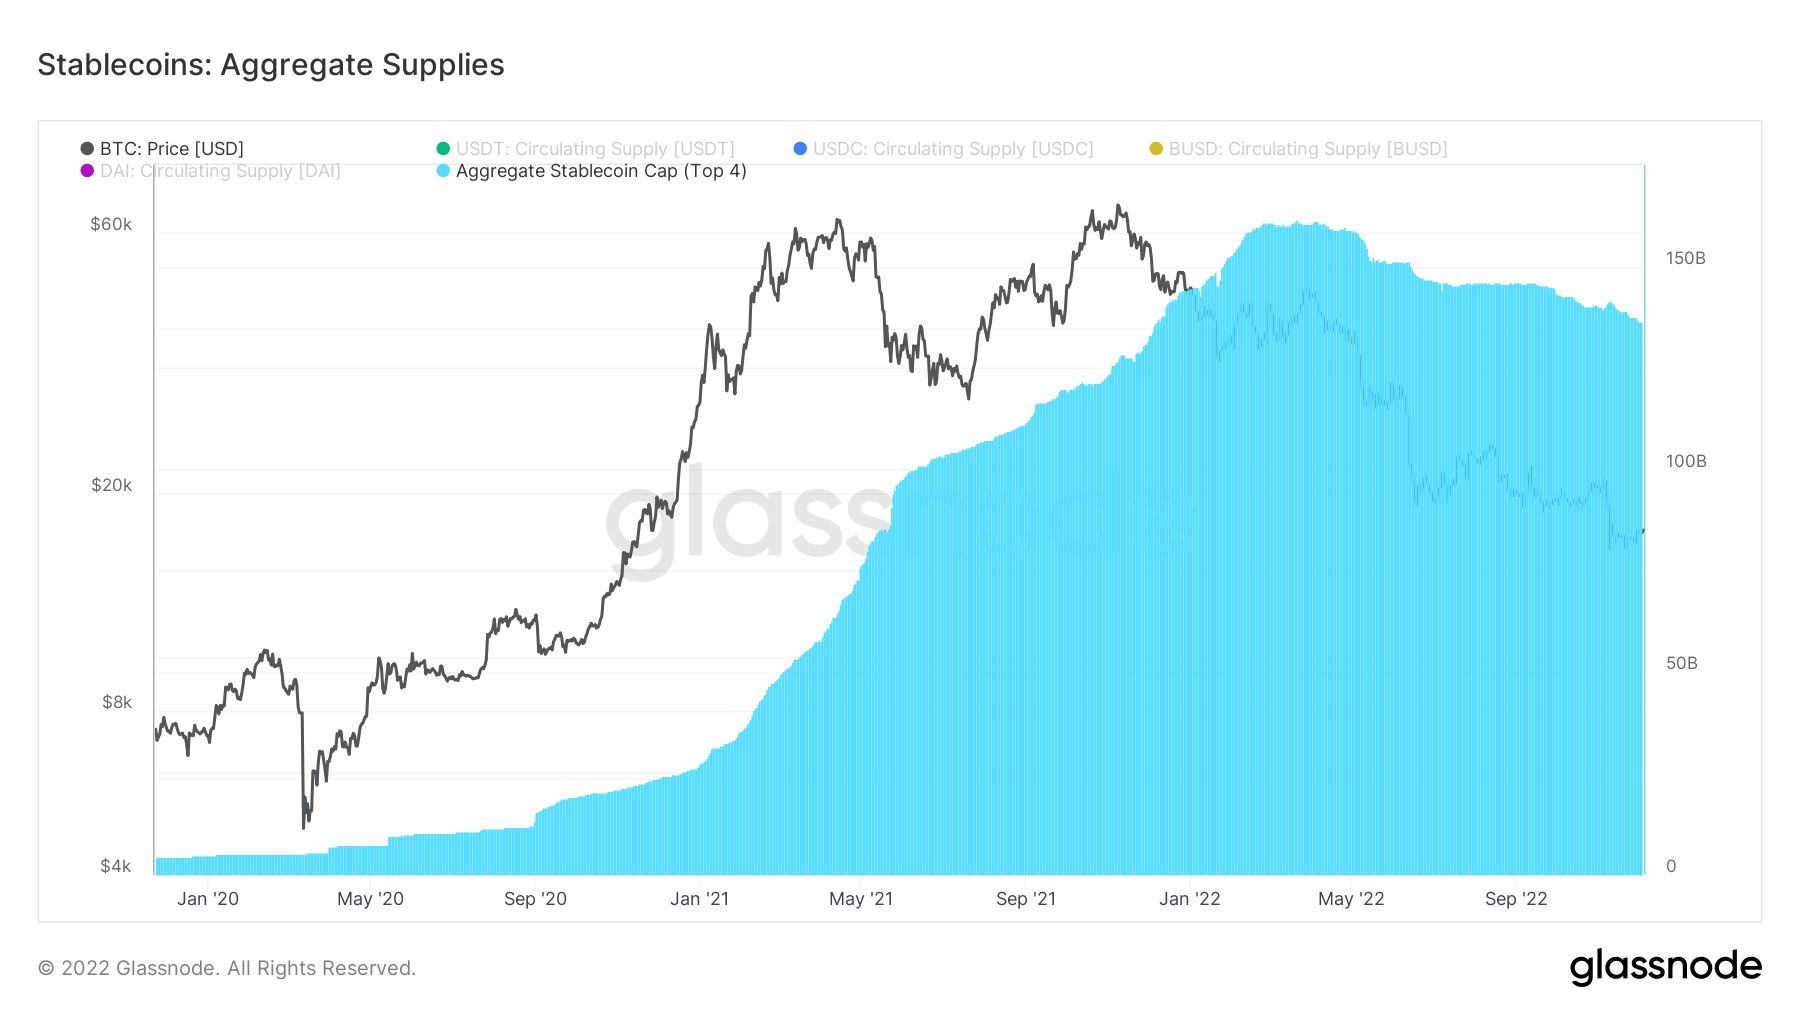Click the Stablecoins: Aggregate Supplies chart title
The image size is (1800, 1013).
pyautogui.click(x=271, y=65)
